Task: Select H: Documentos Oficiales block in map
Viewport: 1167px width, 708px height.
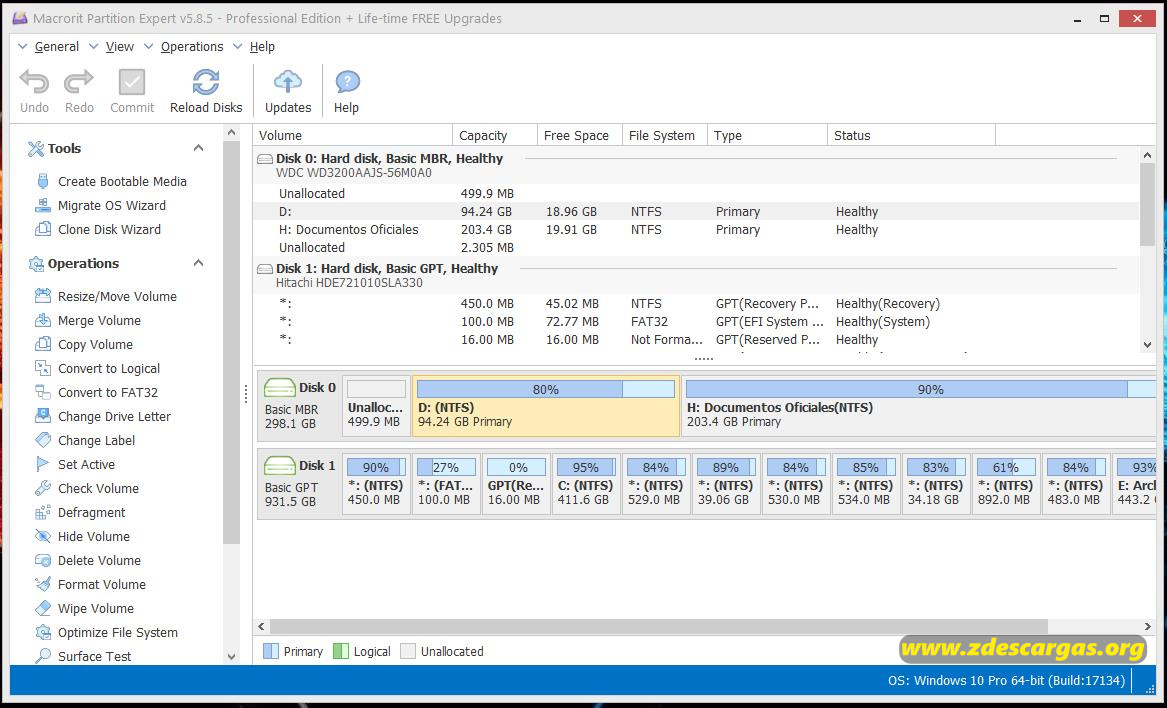Action: point(920,406)
